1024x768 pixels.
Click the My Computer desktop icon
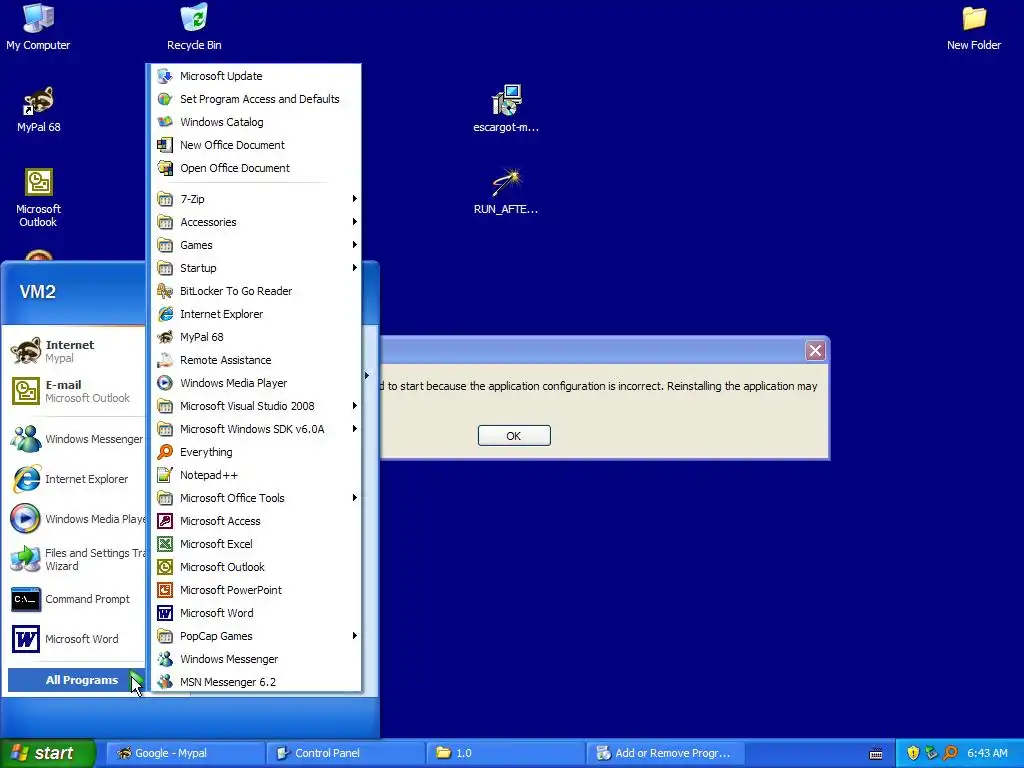click(x=38, y=27)
